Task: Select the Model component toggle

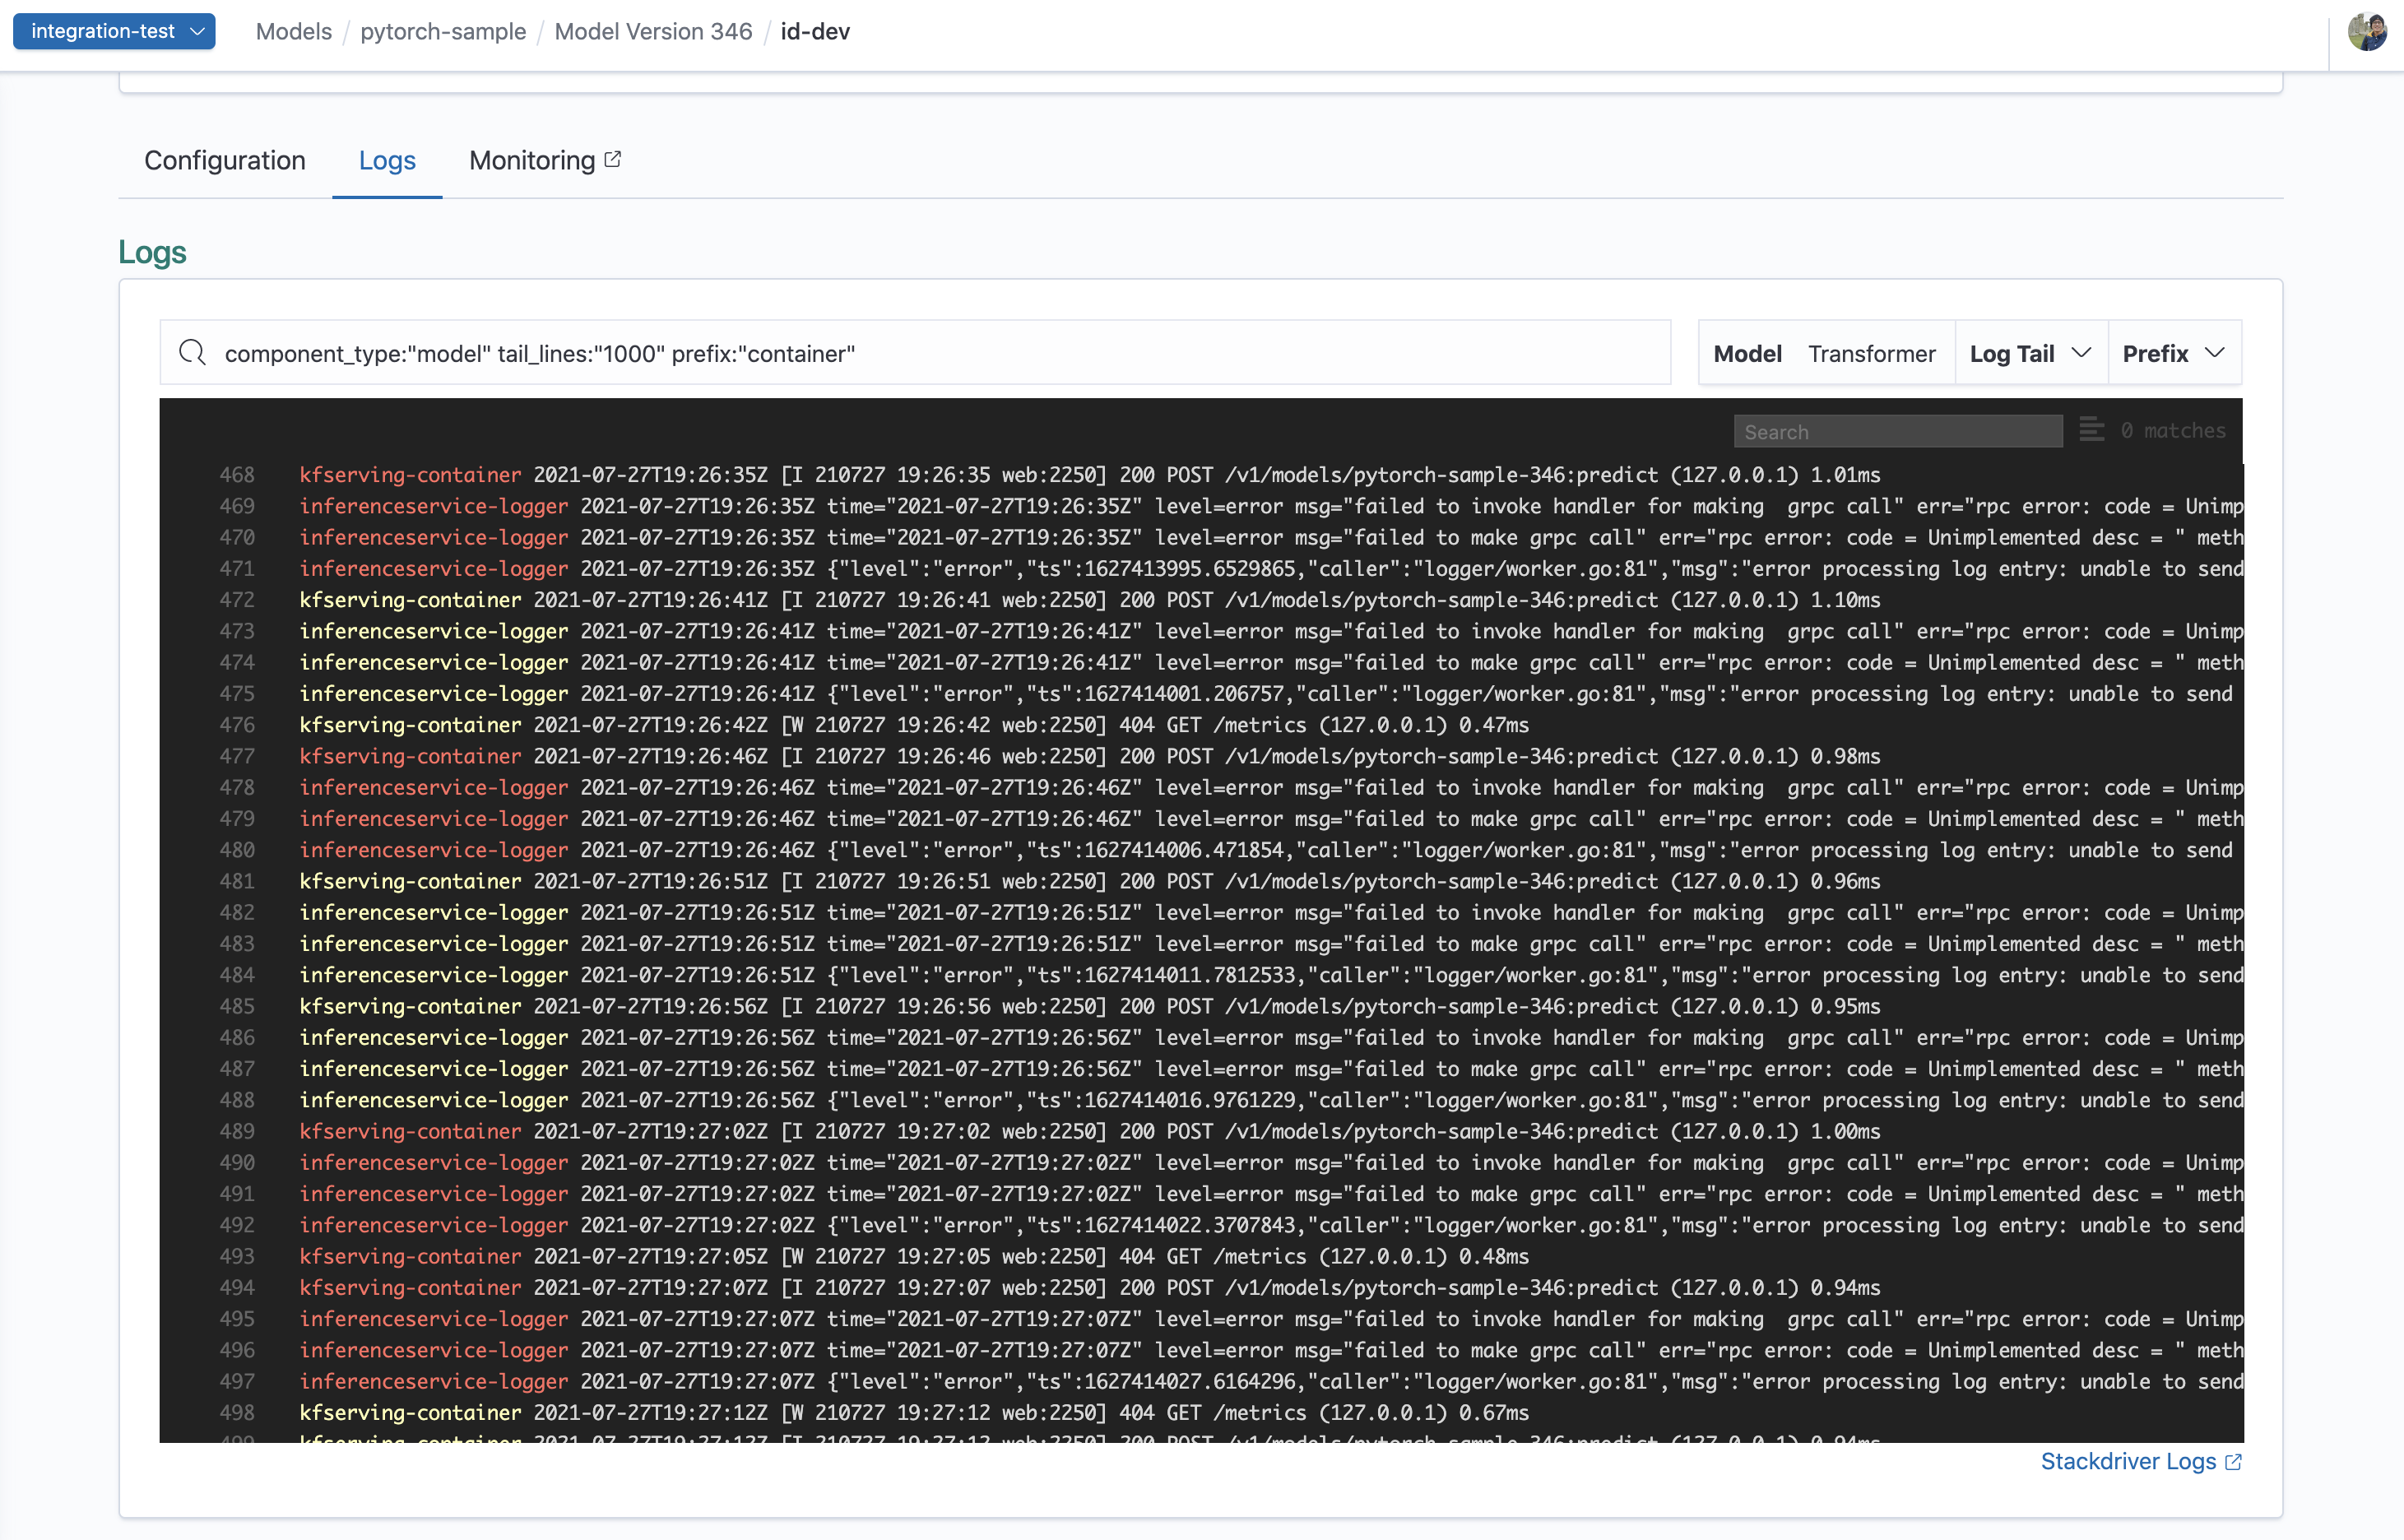Action: tap(1747, 354)
